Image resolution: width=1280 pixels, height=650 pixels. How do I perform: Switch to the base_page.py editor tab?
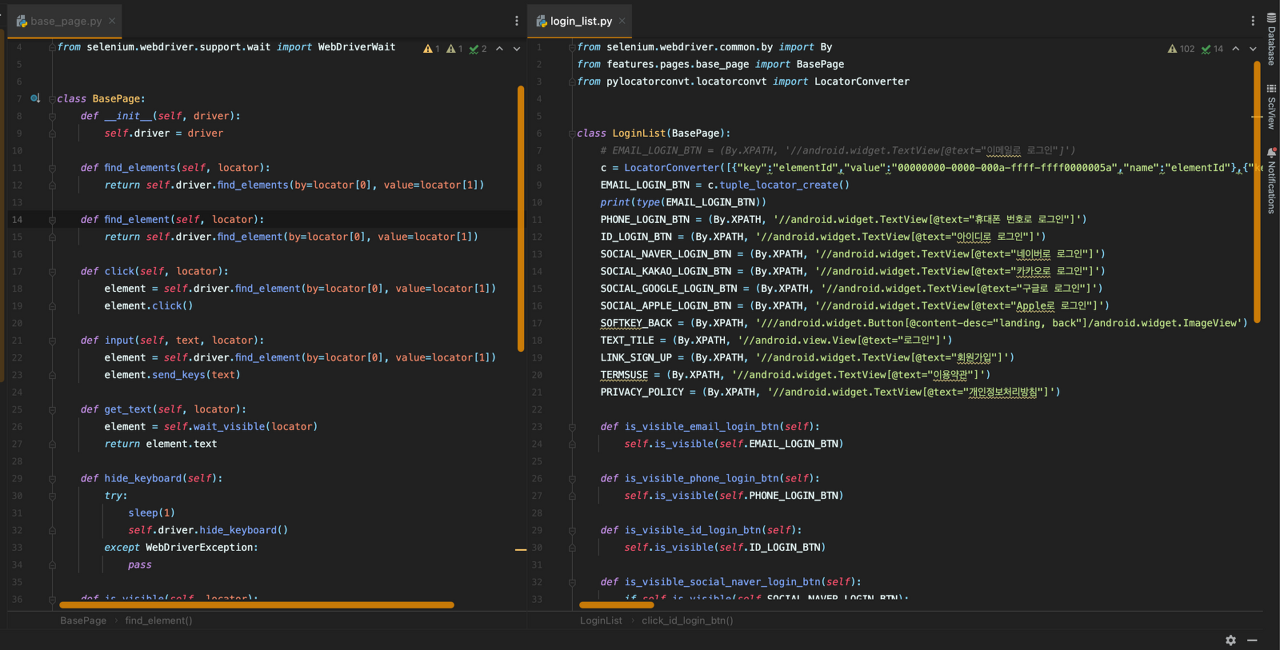66,21
